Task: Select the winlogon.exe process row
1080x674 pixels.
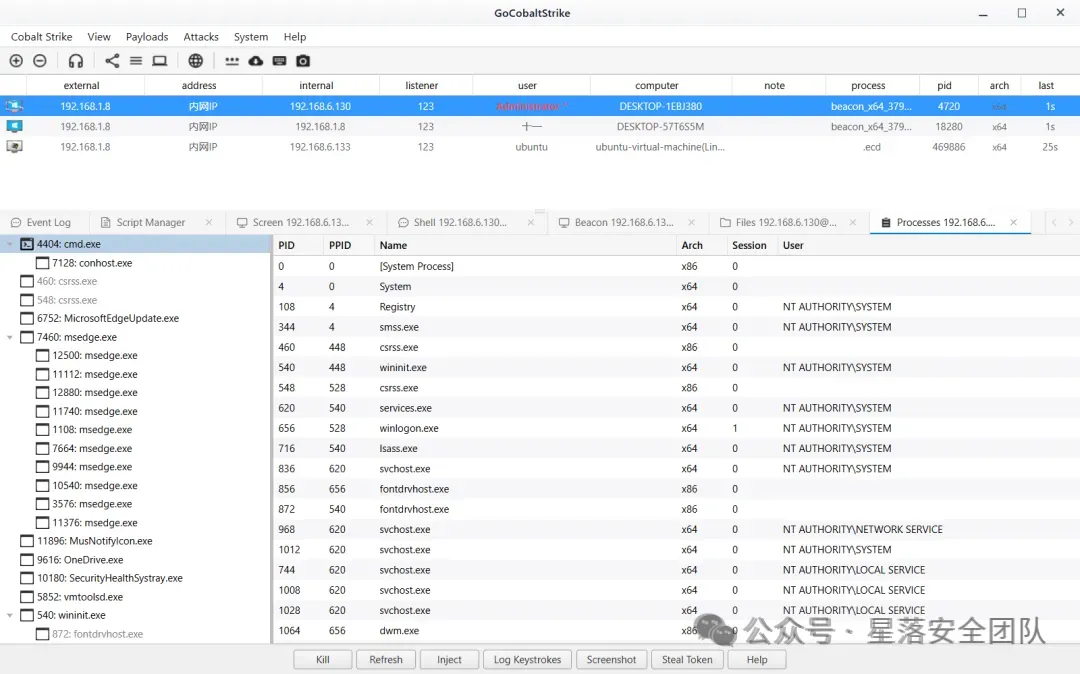Action: click(x=675, y=428)
